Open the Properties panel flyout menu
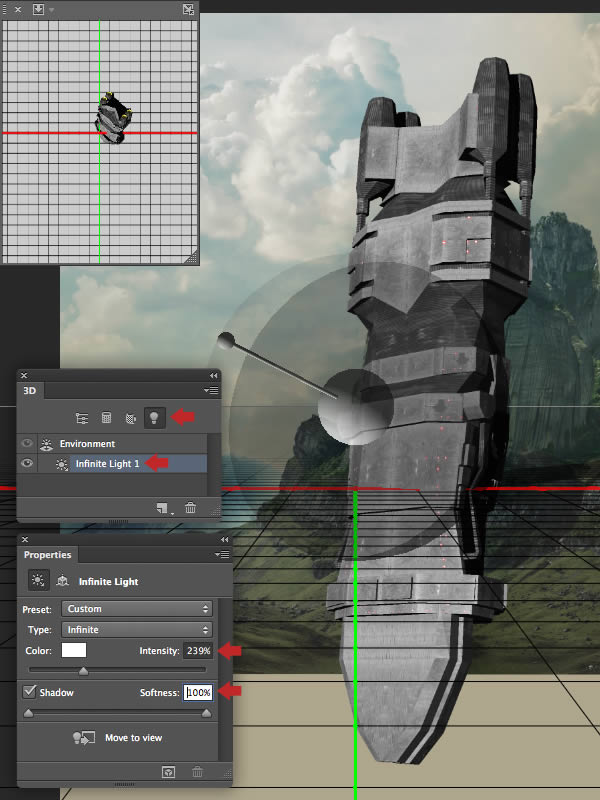This screenshot has width=600, height=800. pos(221,554)
